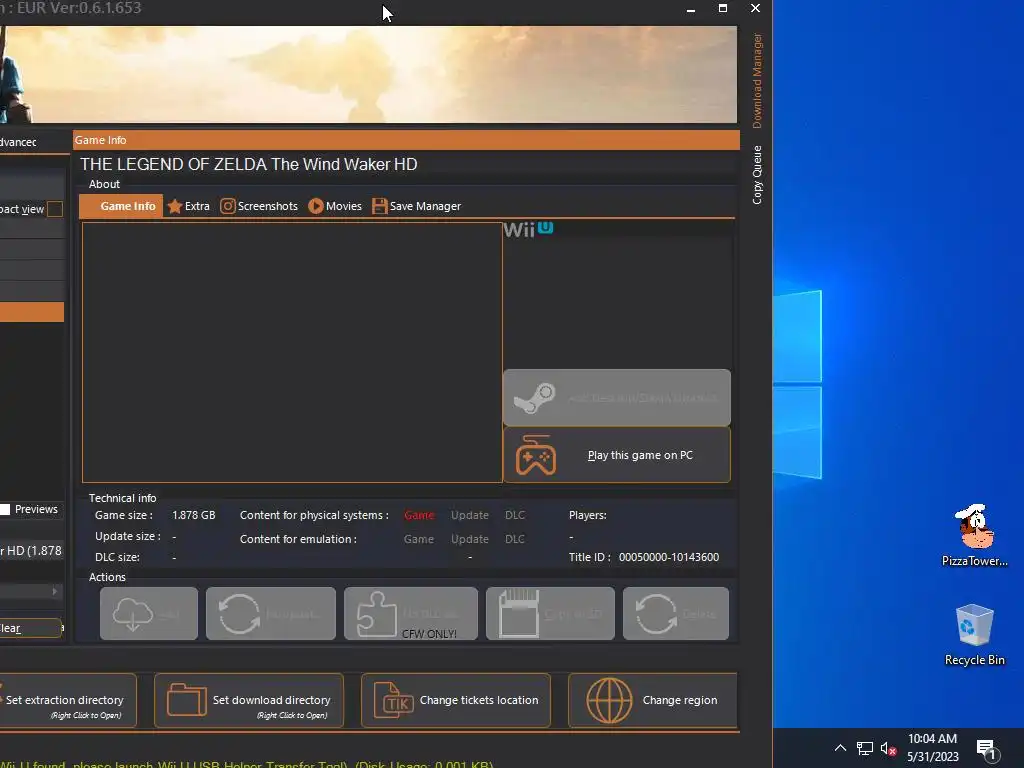Click the cloud download action icon

pyautogui.click(x=133, y=614)
